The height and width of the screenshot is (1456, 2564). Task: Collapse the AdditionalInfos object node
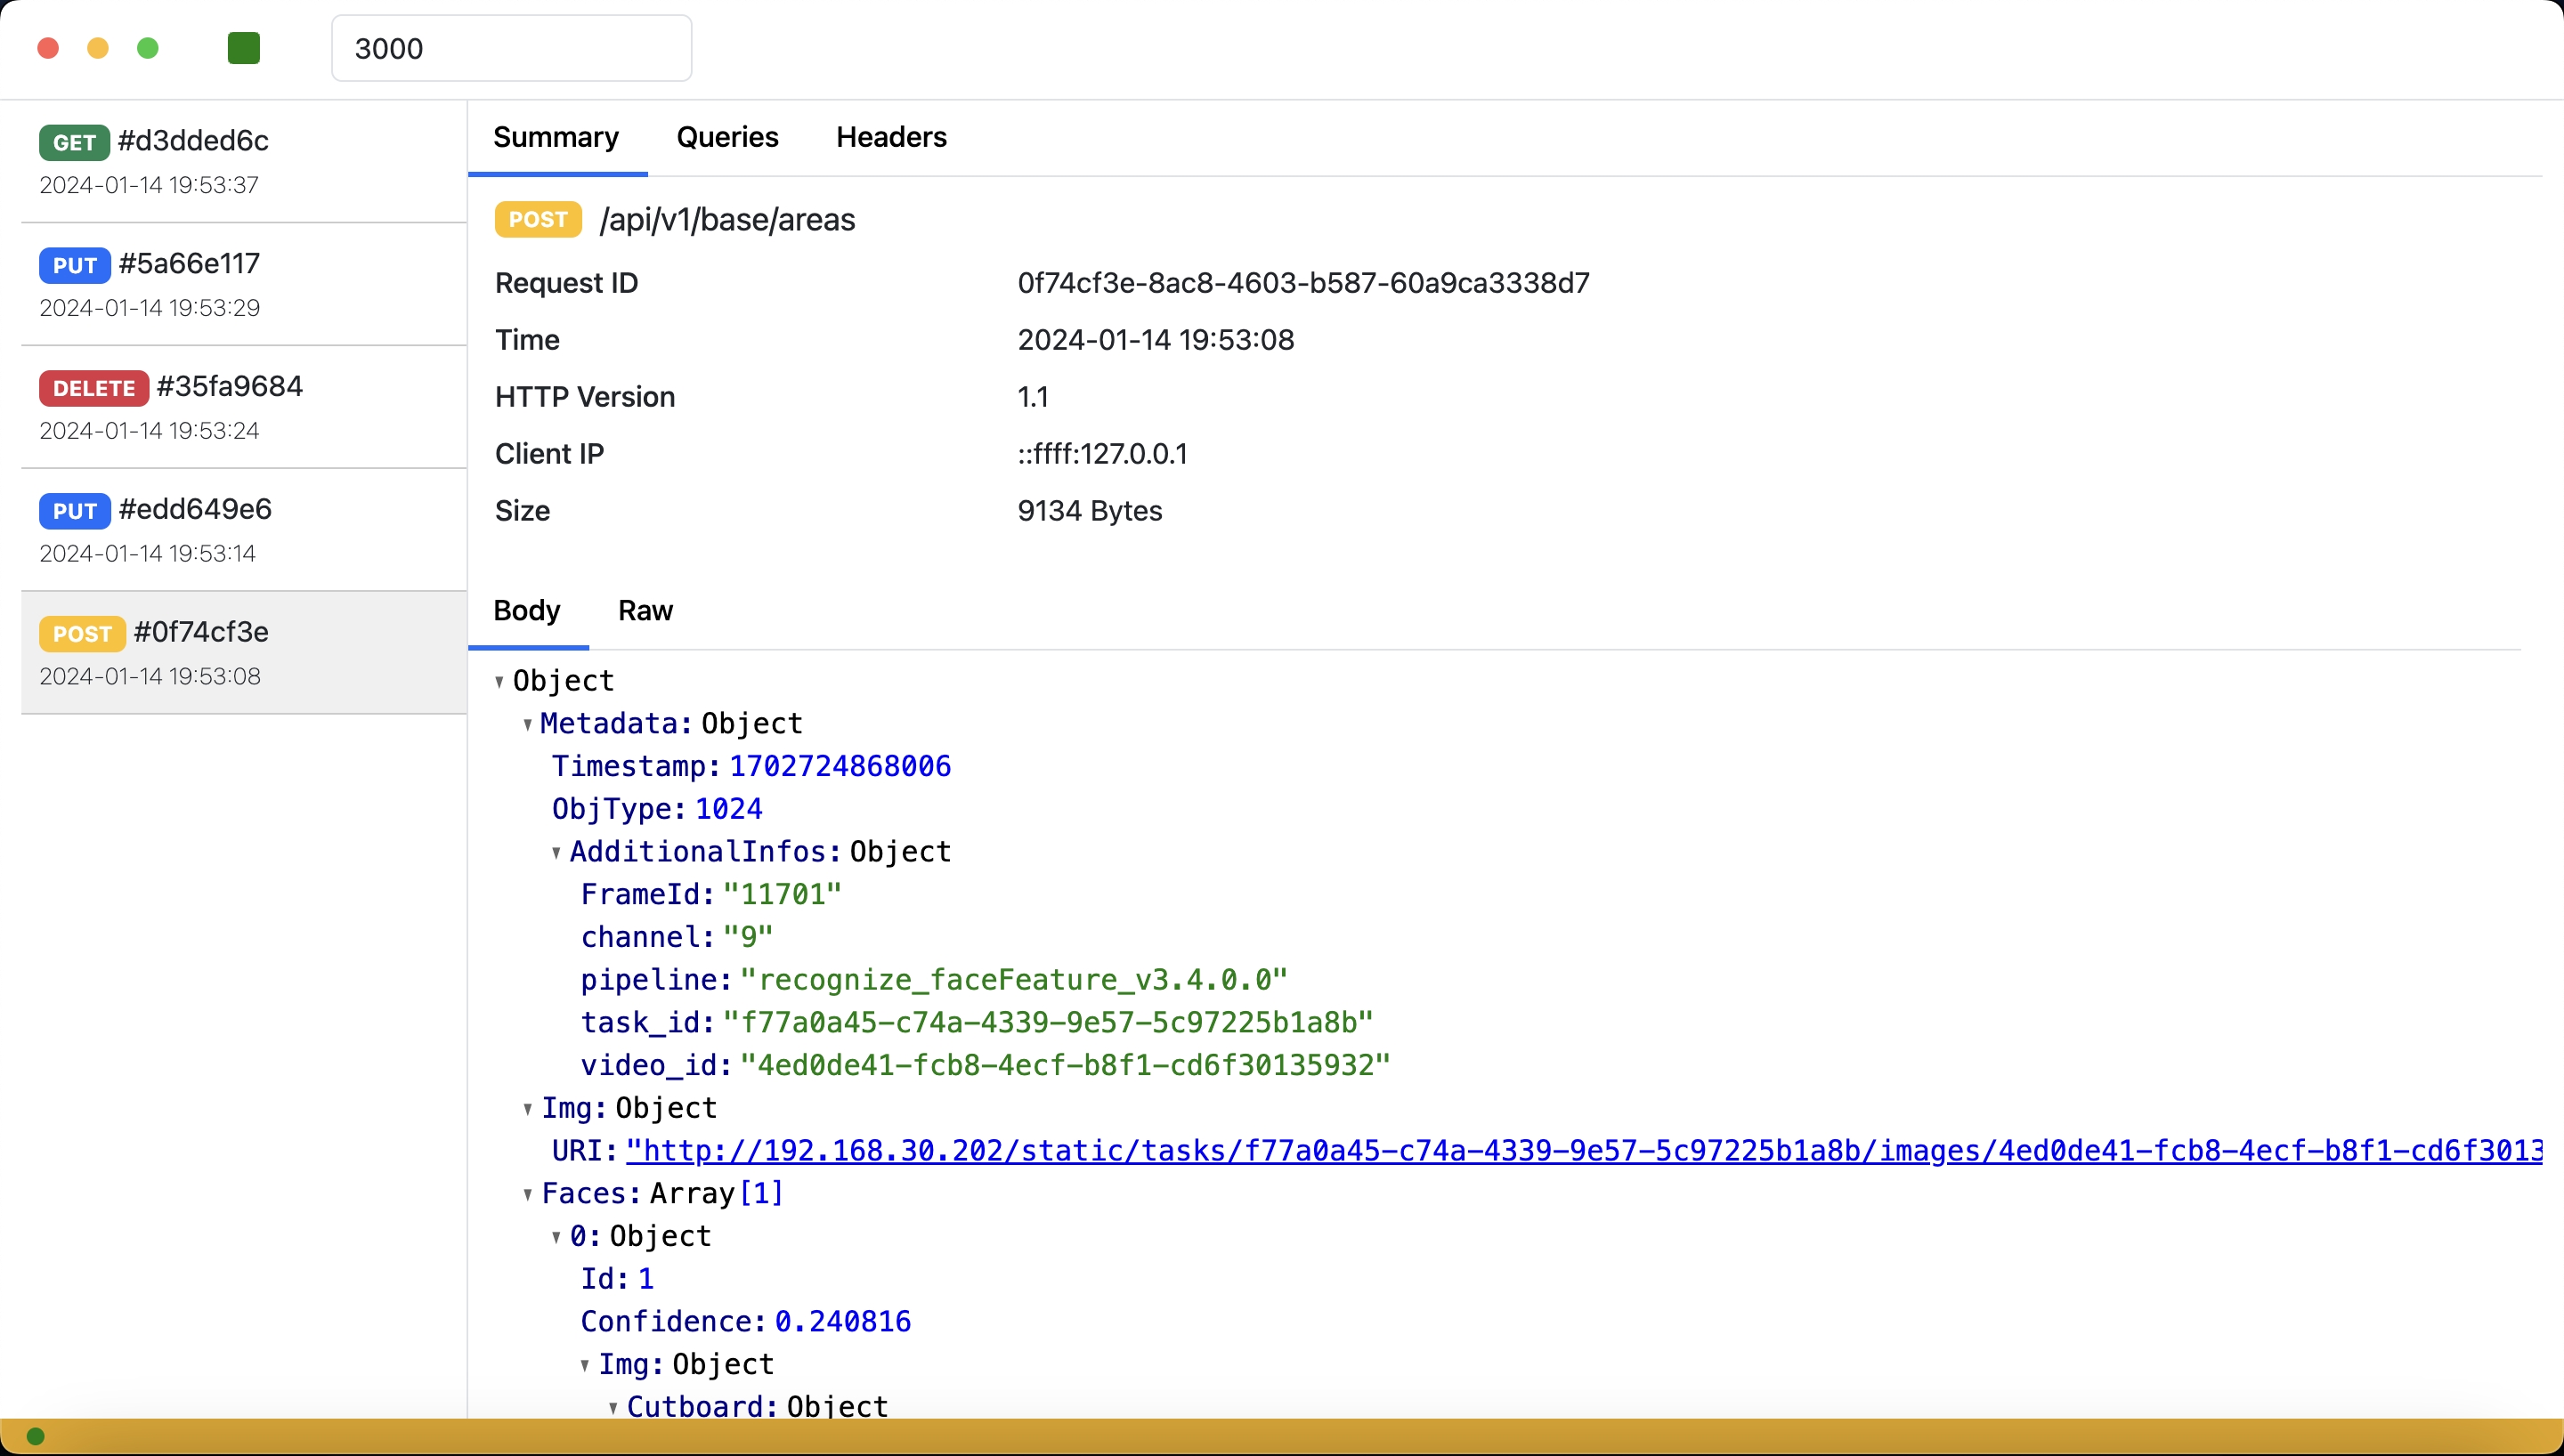coord(556,853)
